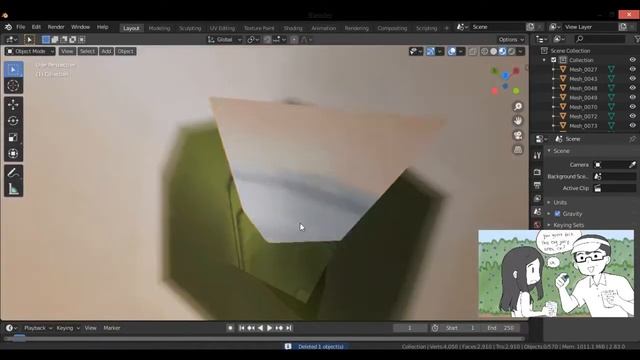Hide Mesh_0043 with eye icon
This screenshot has height=360, width=640.
tap(632, 79)
